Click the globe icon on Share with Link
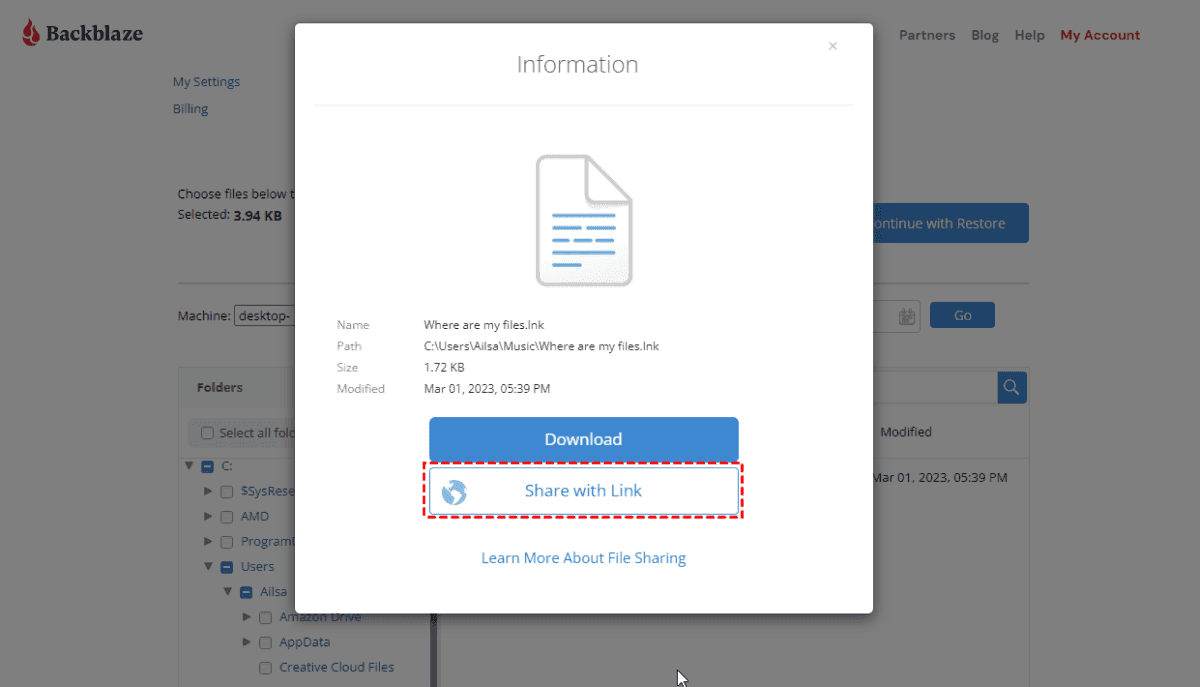Image resolution: width=1200 pixels, height=687 pixels. [x=455, y=491]
